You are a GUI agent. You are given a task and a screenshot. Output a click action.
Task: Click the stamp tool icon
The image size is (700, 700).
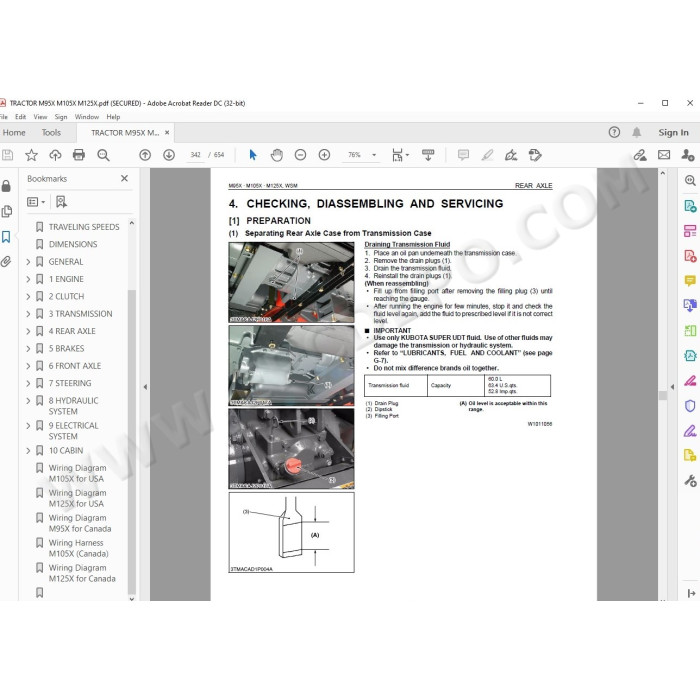[x=535, y=155]
